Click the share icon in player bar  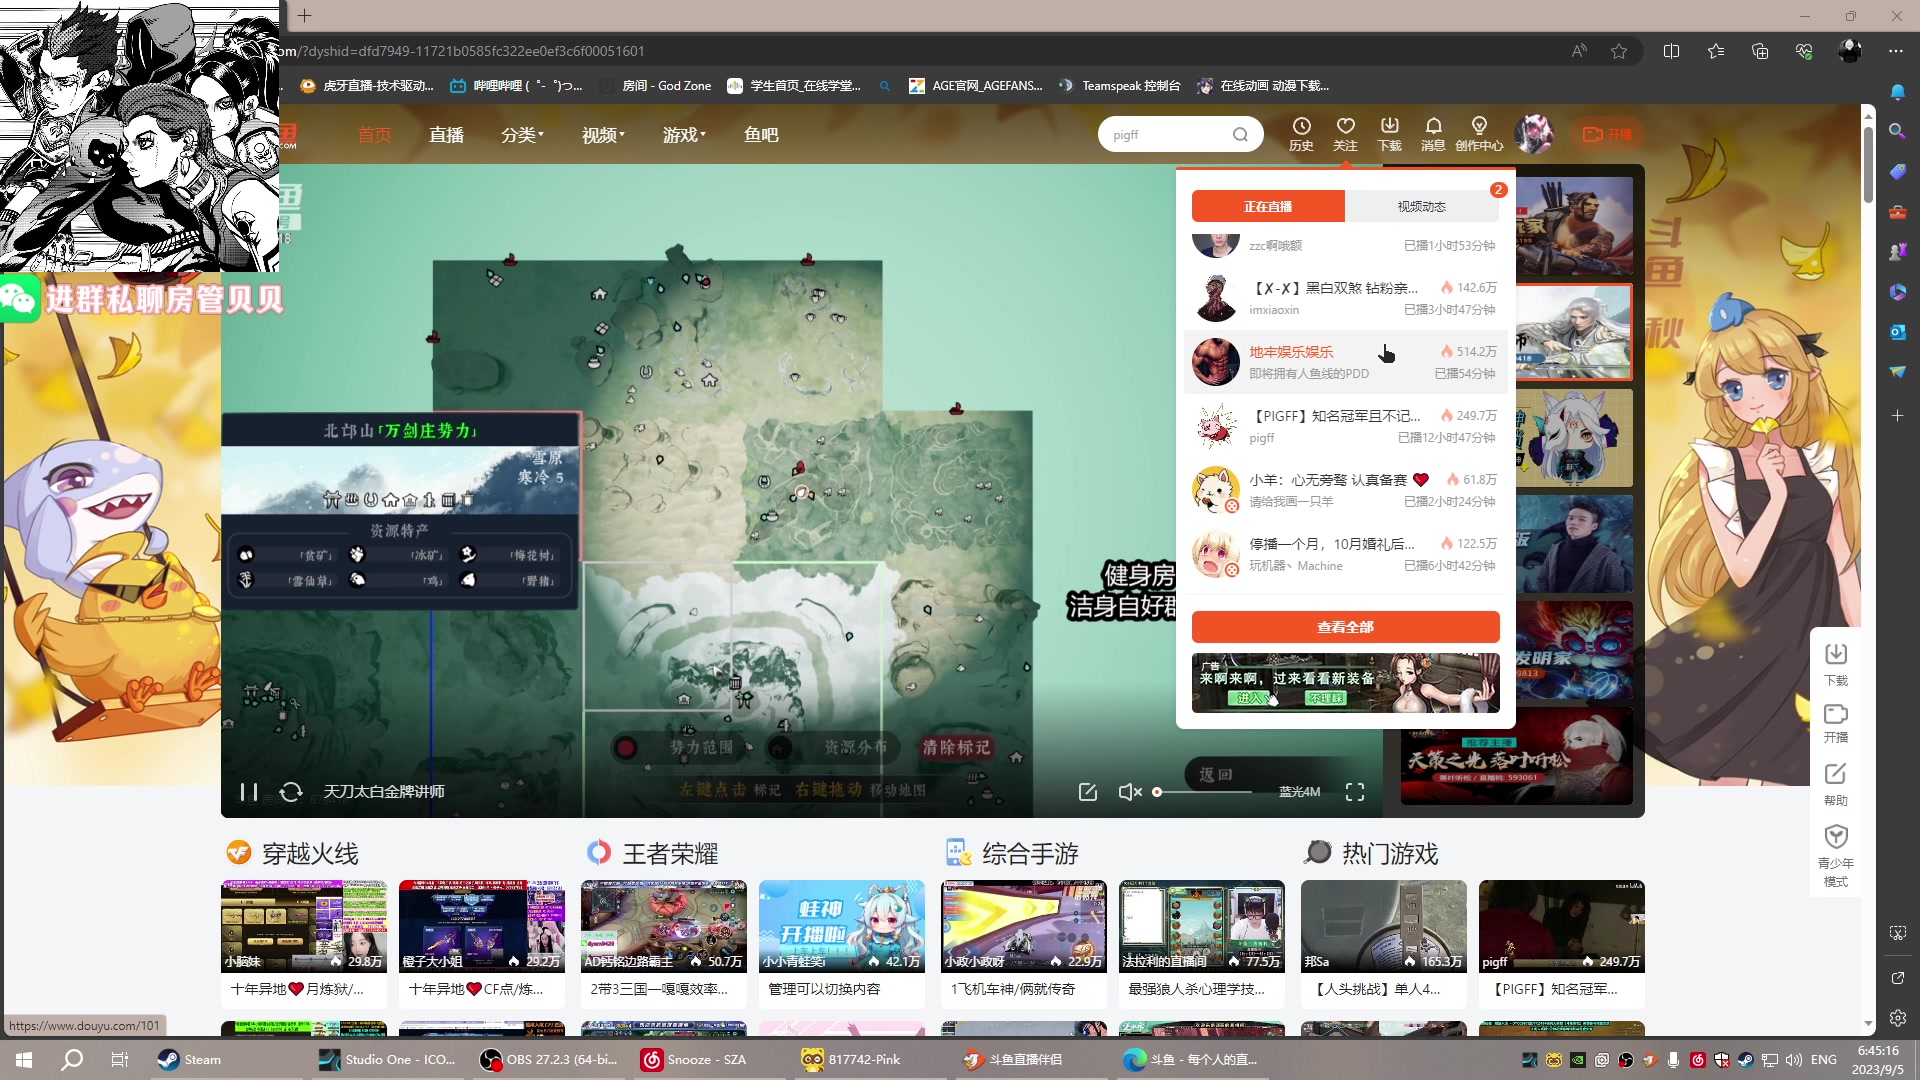click(x=1088, y=792)
